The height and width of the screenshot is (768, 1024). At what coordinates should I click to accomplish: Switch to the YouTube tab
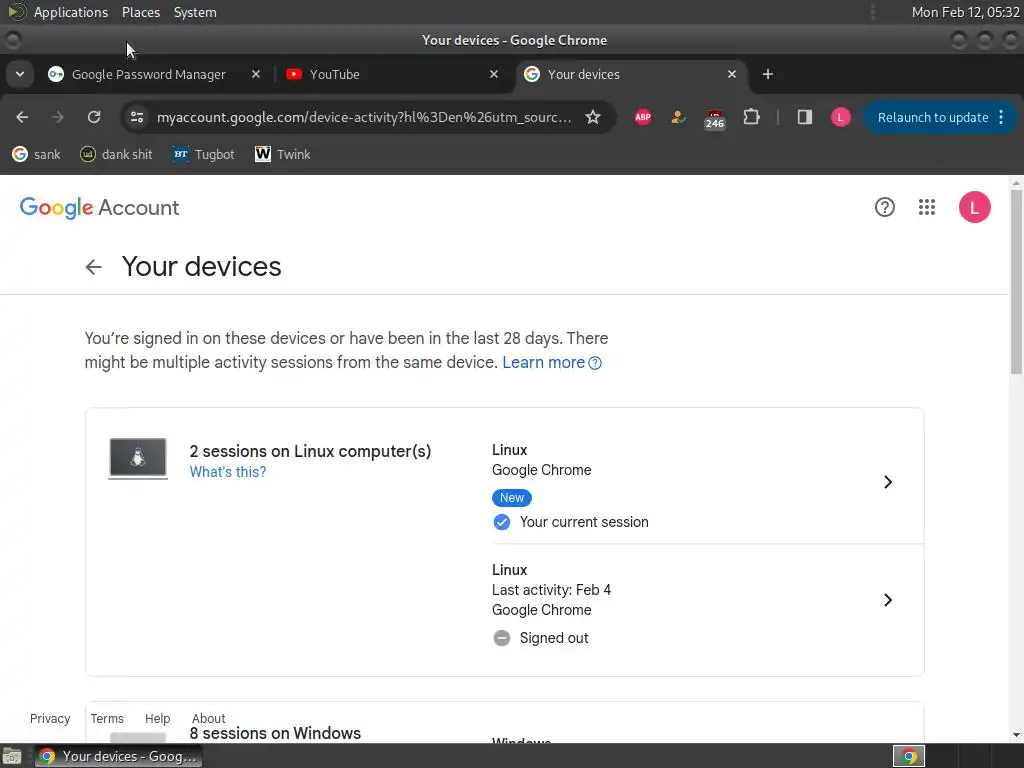pos(392,74)
